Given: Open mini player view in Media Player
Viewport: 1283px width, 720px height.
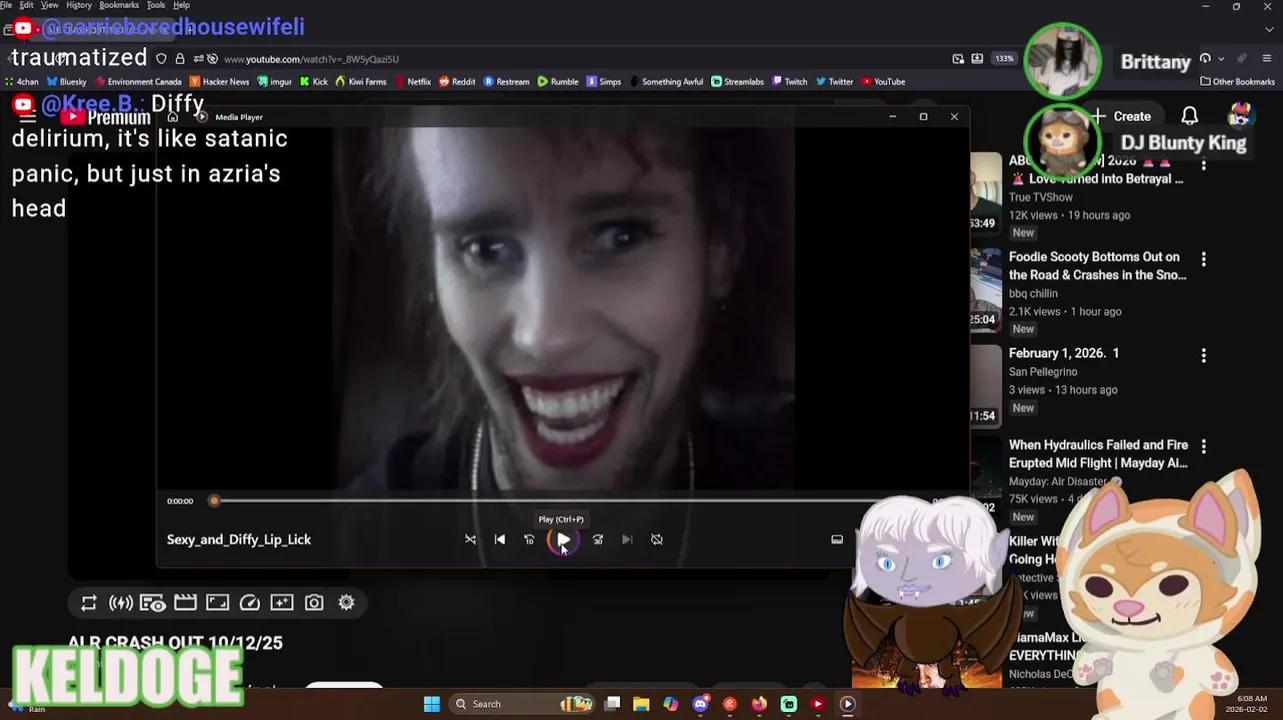Looking at the screenshot, I should pos(837,539).
